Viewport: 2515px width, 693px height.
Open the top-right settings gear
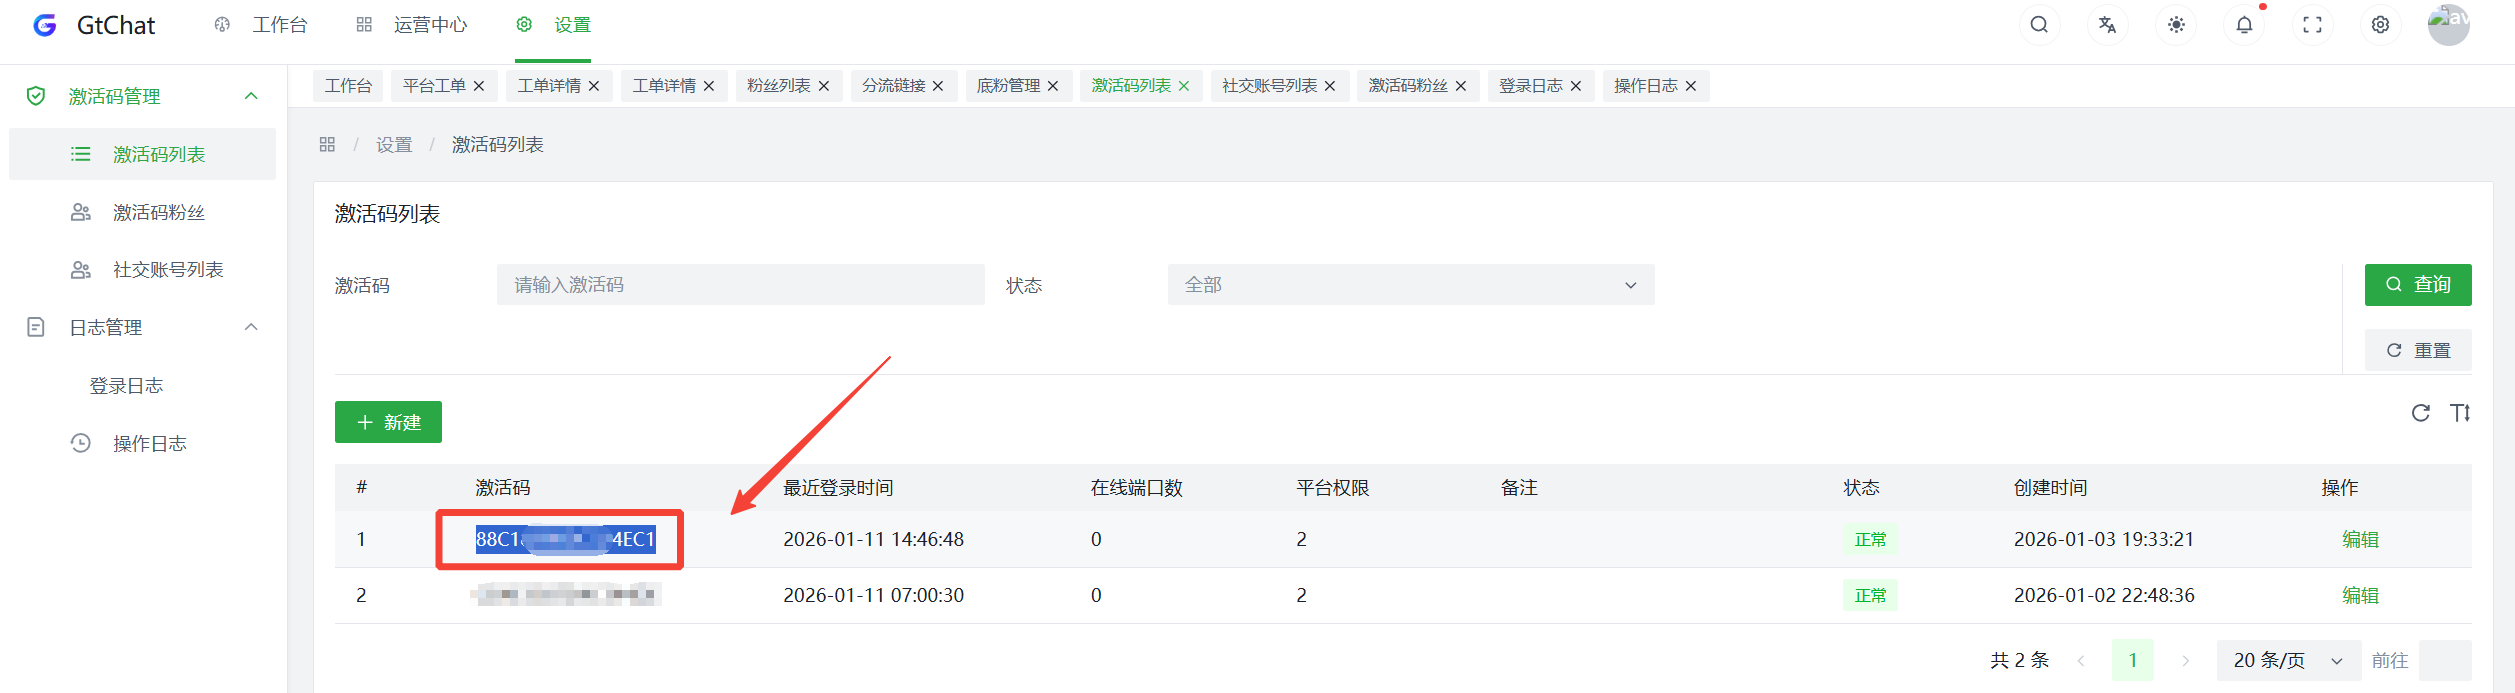pyautogui.click(x=2380, y=25)
